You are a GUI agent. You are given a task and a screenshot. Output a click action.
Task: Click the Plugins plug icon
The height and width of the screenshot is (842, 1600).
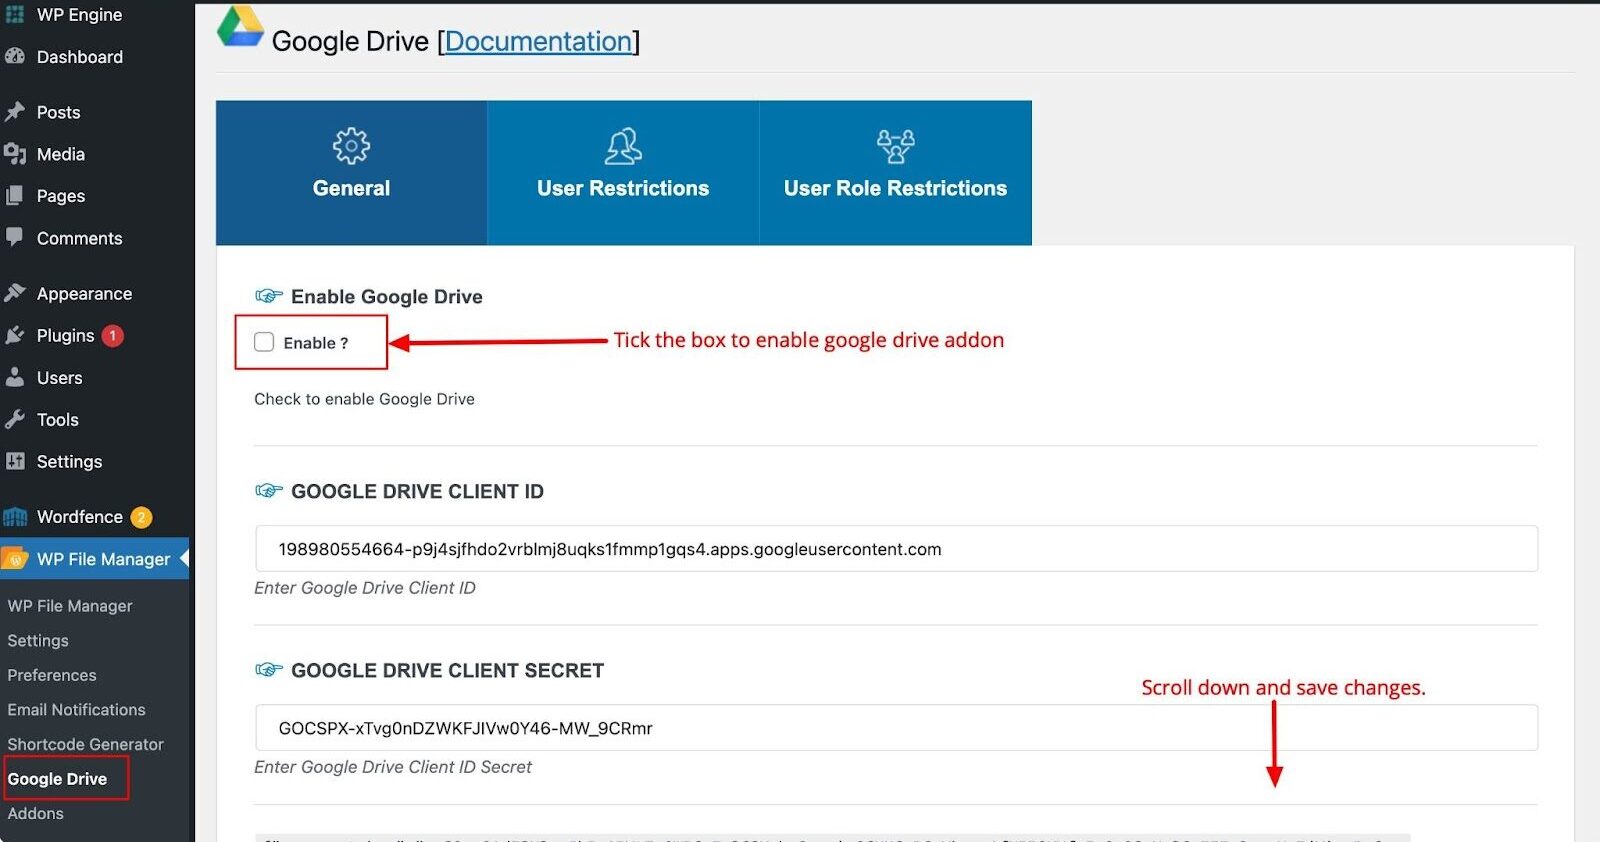(15, 335)
